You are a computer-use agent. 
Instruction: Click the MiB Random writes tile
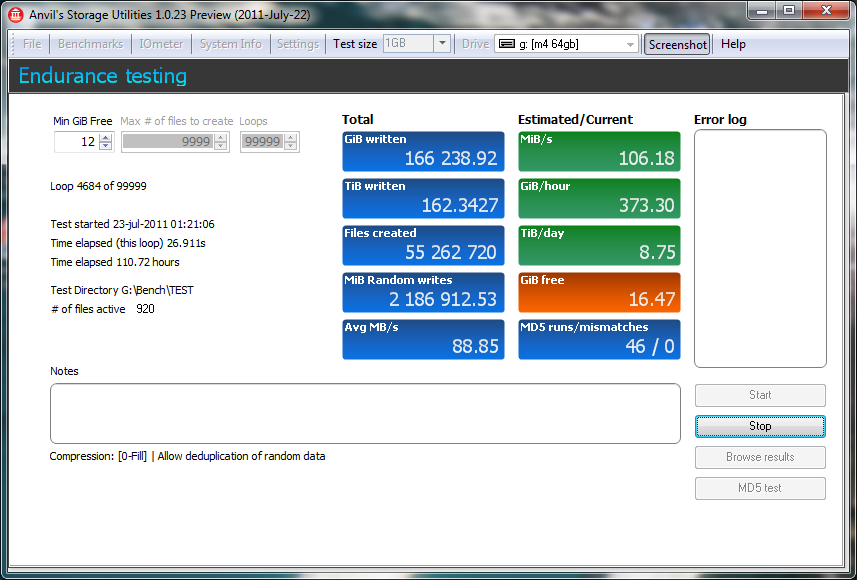point(424,292)
